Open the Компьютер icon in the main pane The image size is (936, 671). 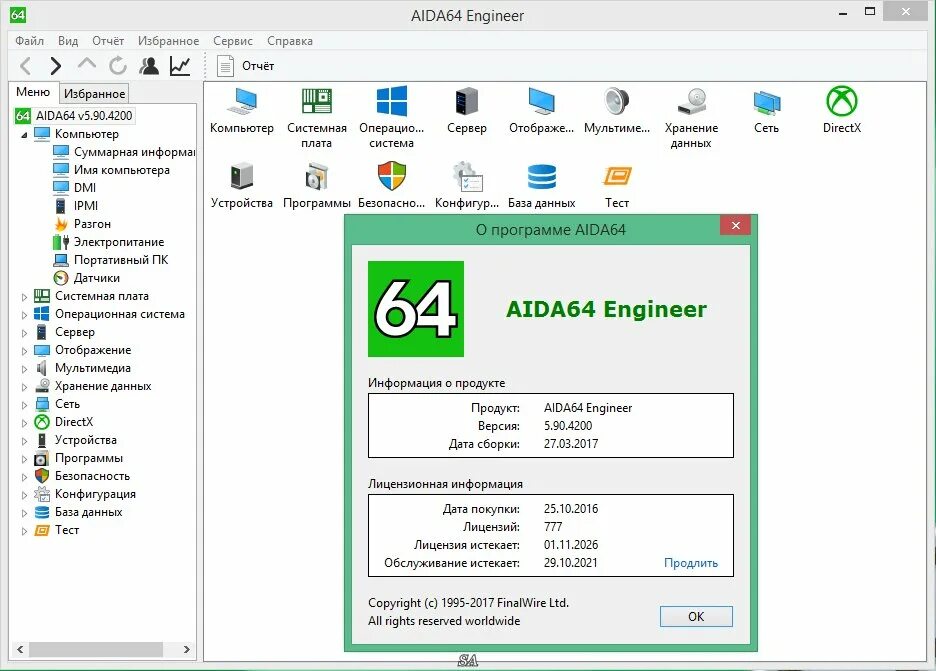[x=242, y=101]
